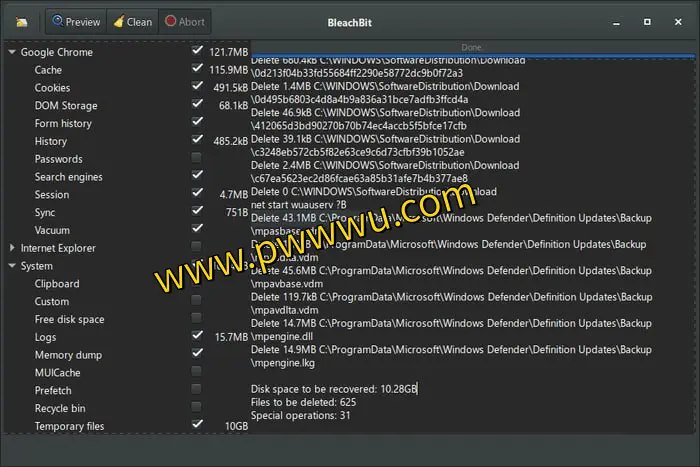Select the Internet Explorer tree item
Viewport: 700px width, 467px height.
pos(58,248)
